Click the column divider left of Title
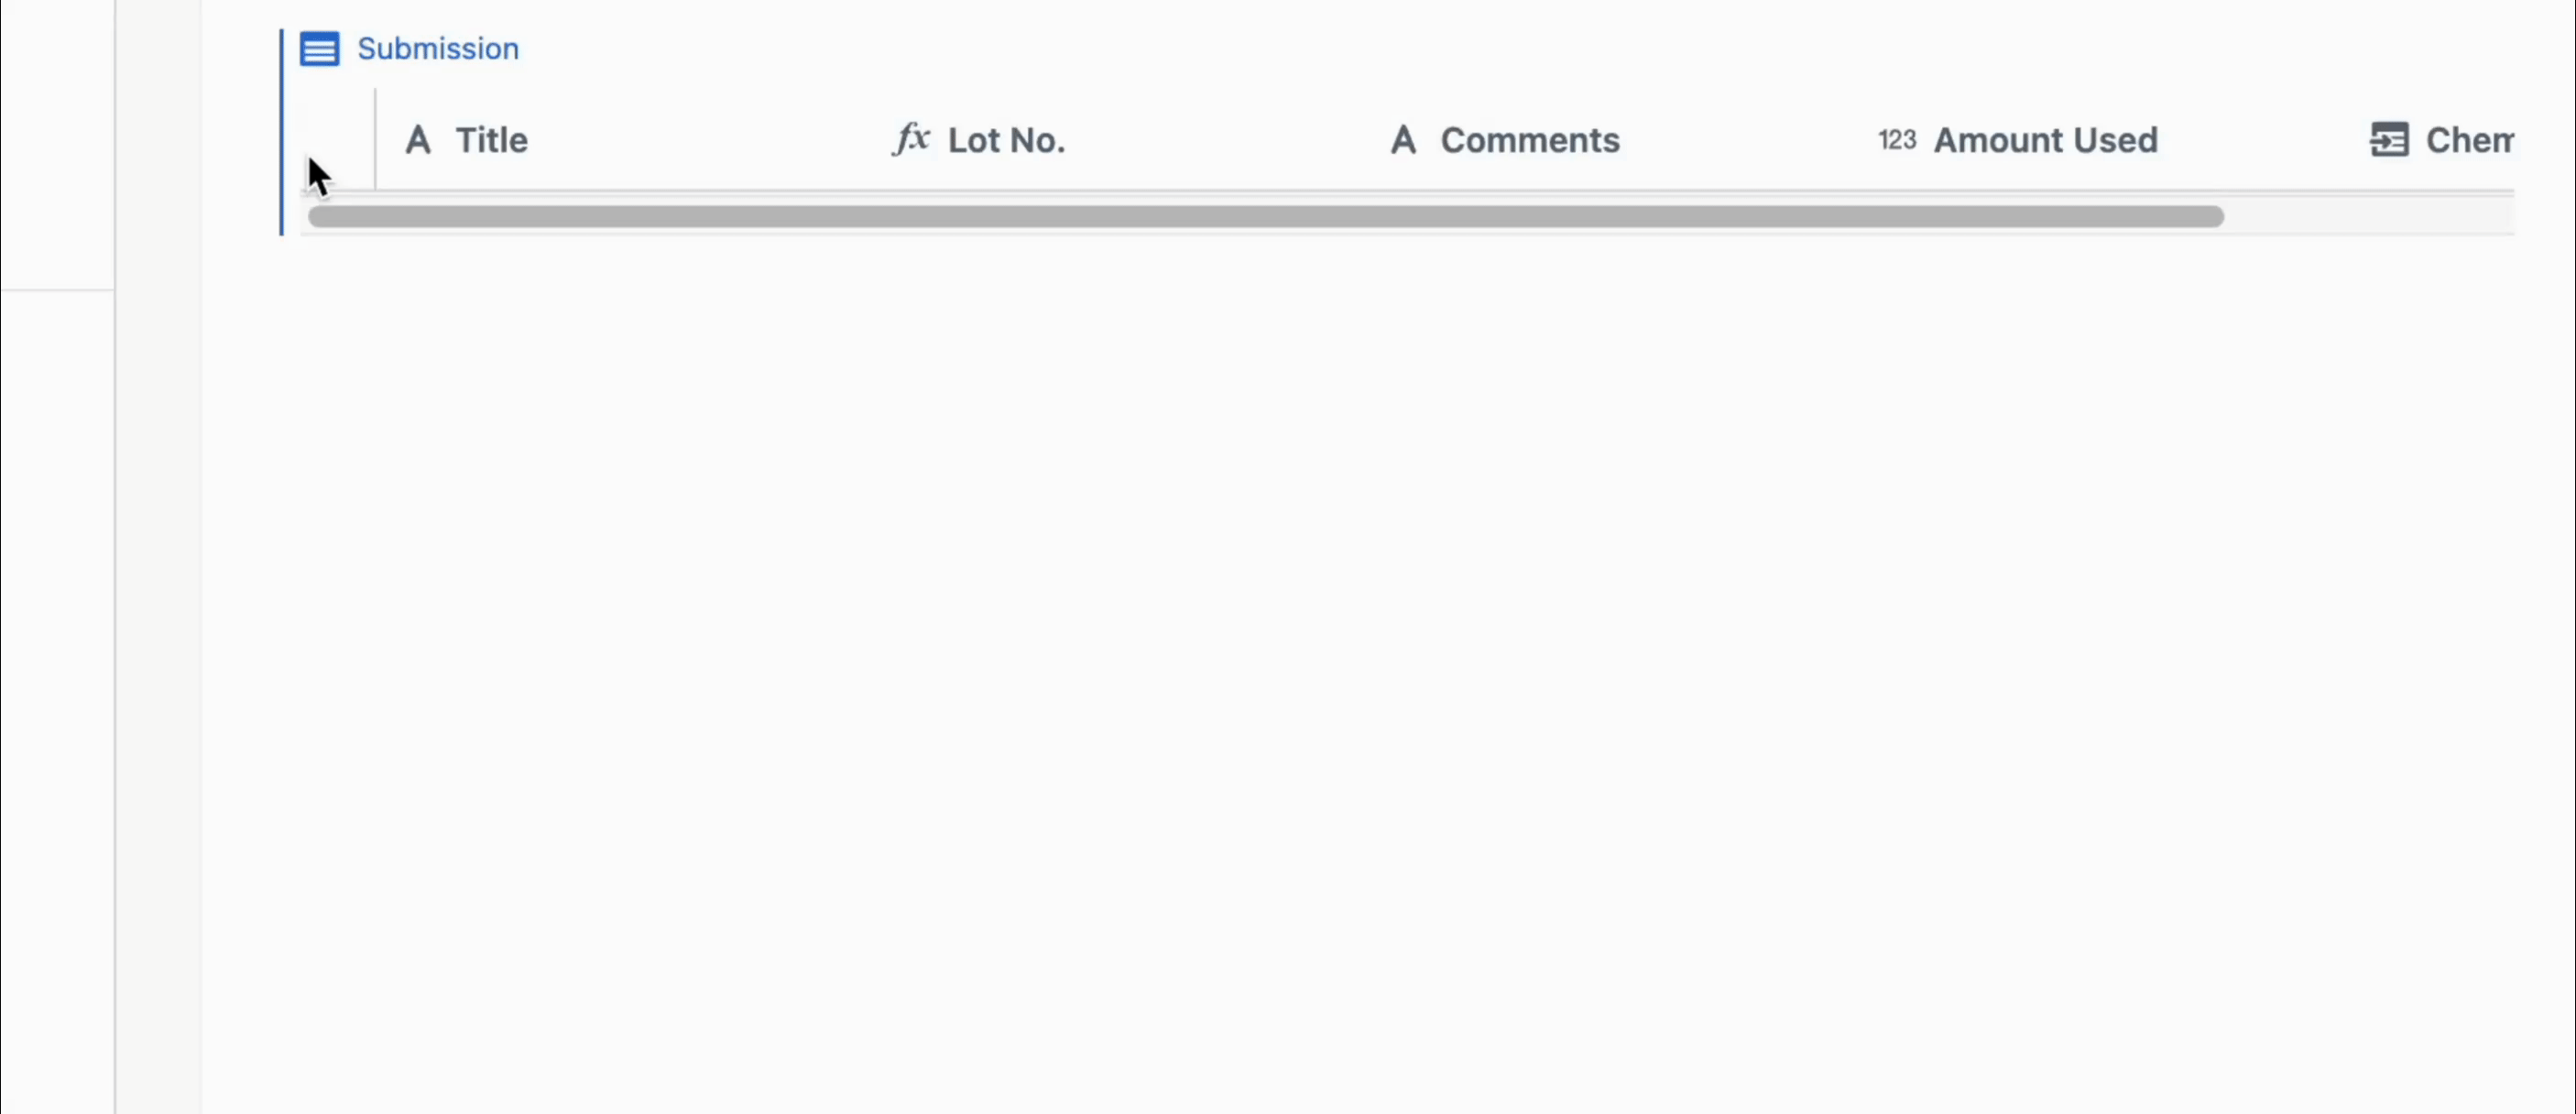Screen dimensions: 2576x1114 pos(376,139)
